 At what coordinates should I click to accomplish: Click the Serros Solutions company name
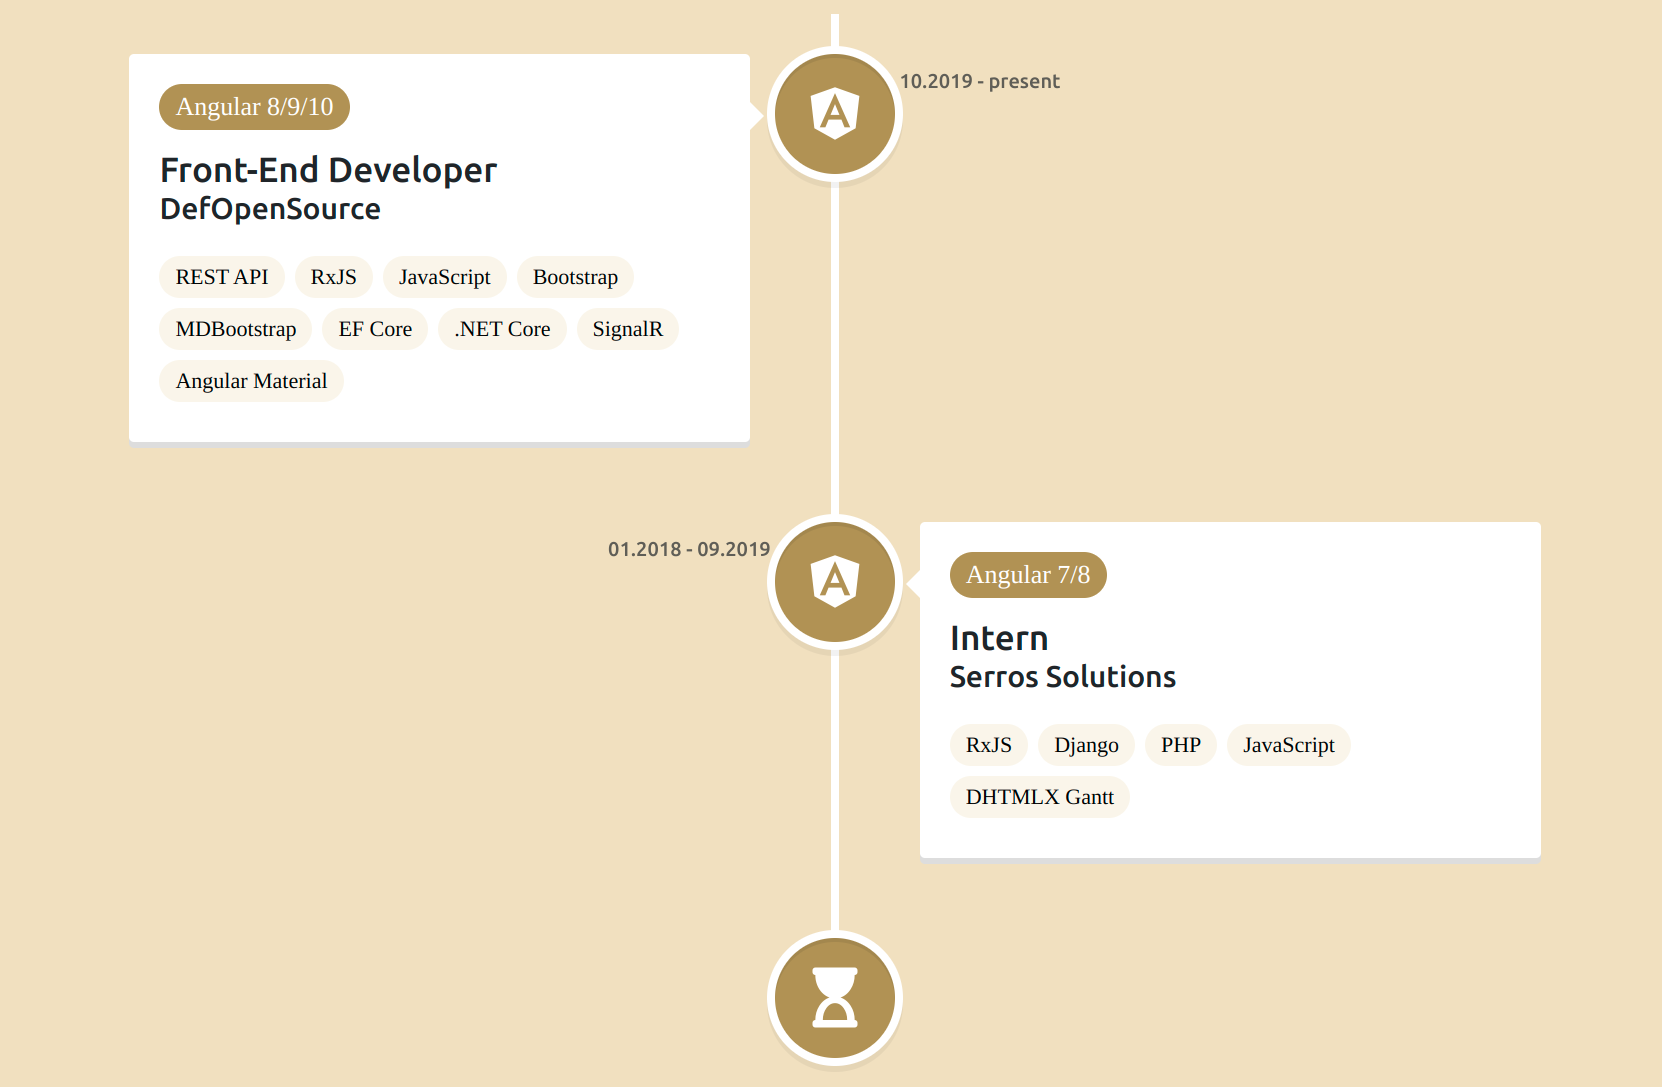click(1062, 677)
